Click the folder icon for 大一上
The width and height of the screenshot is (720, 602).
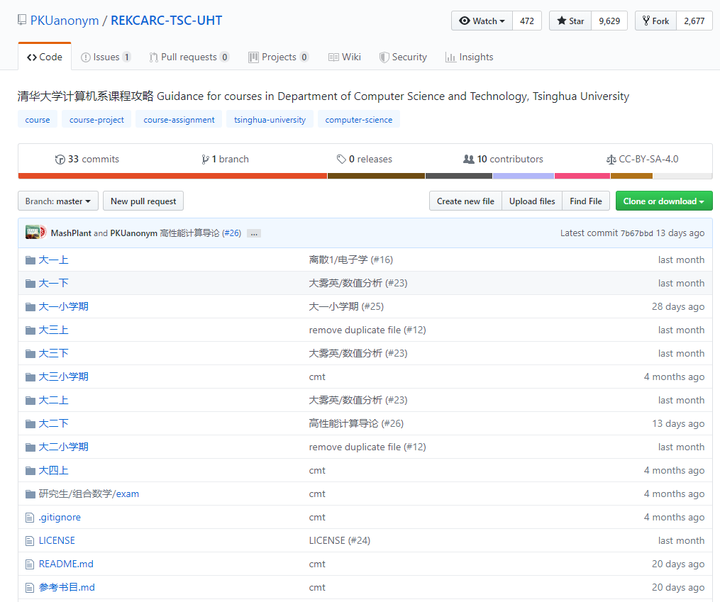tap(30, 260)
